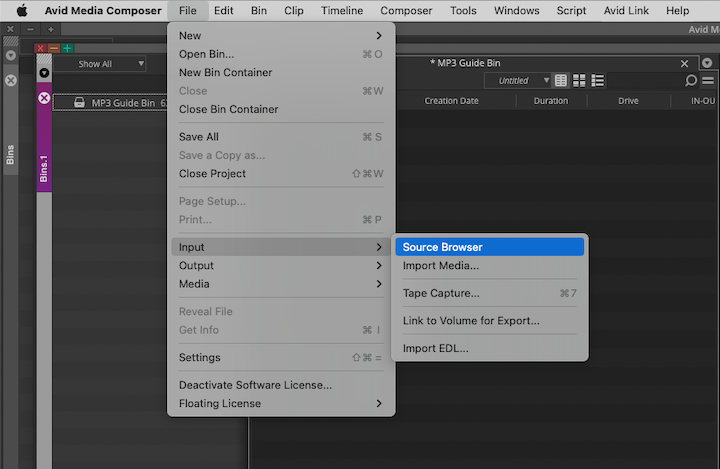
Task: Choose Import Media... option
Action: click(489, 266)
